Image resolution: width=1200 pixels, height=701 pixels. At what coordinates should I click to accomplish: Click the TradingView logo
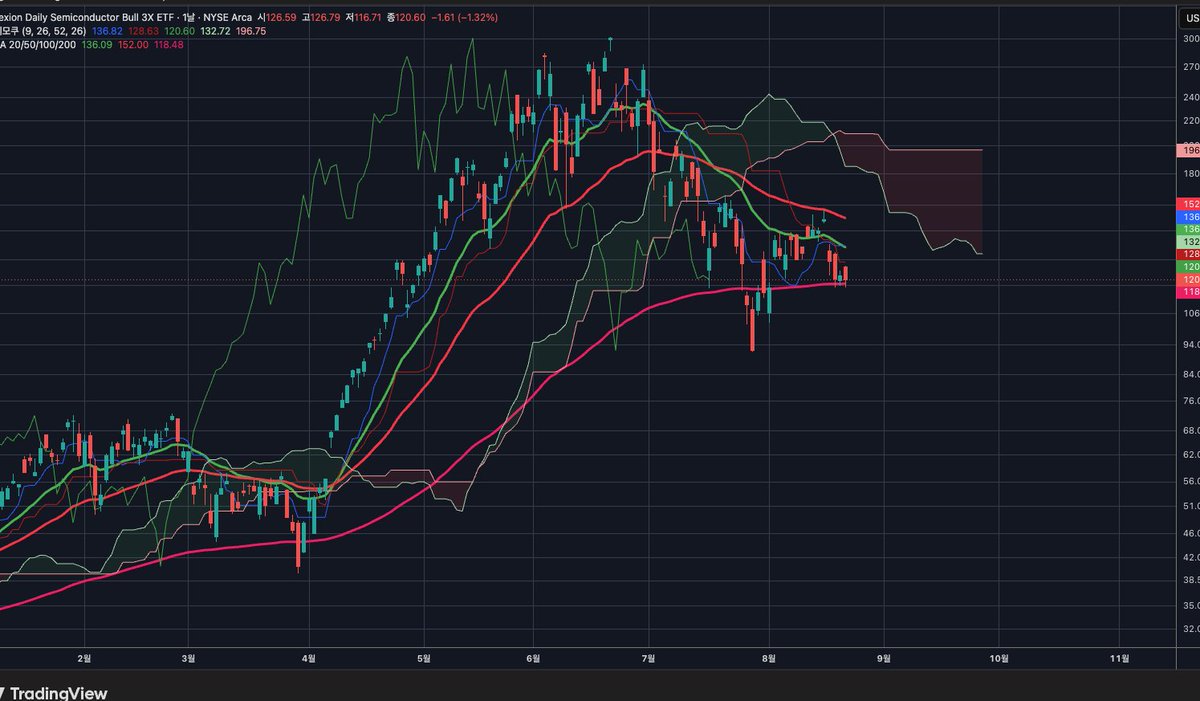[x=55, y=693]
